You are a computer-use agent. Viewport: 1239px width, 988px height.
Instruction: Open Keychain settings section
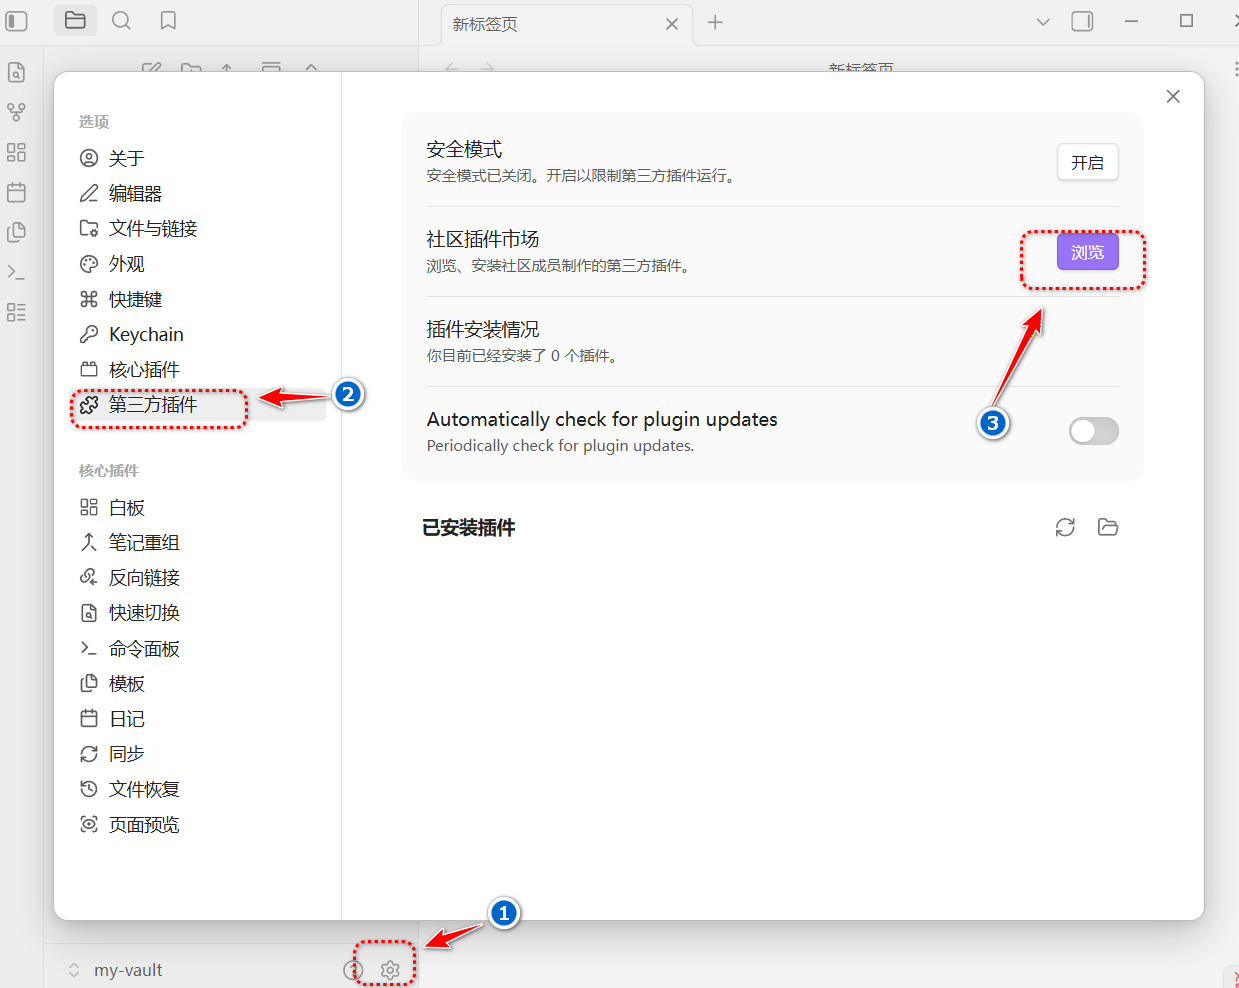click(x=146, y=334)
